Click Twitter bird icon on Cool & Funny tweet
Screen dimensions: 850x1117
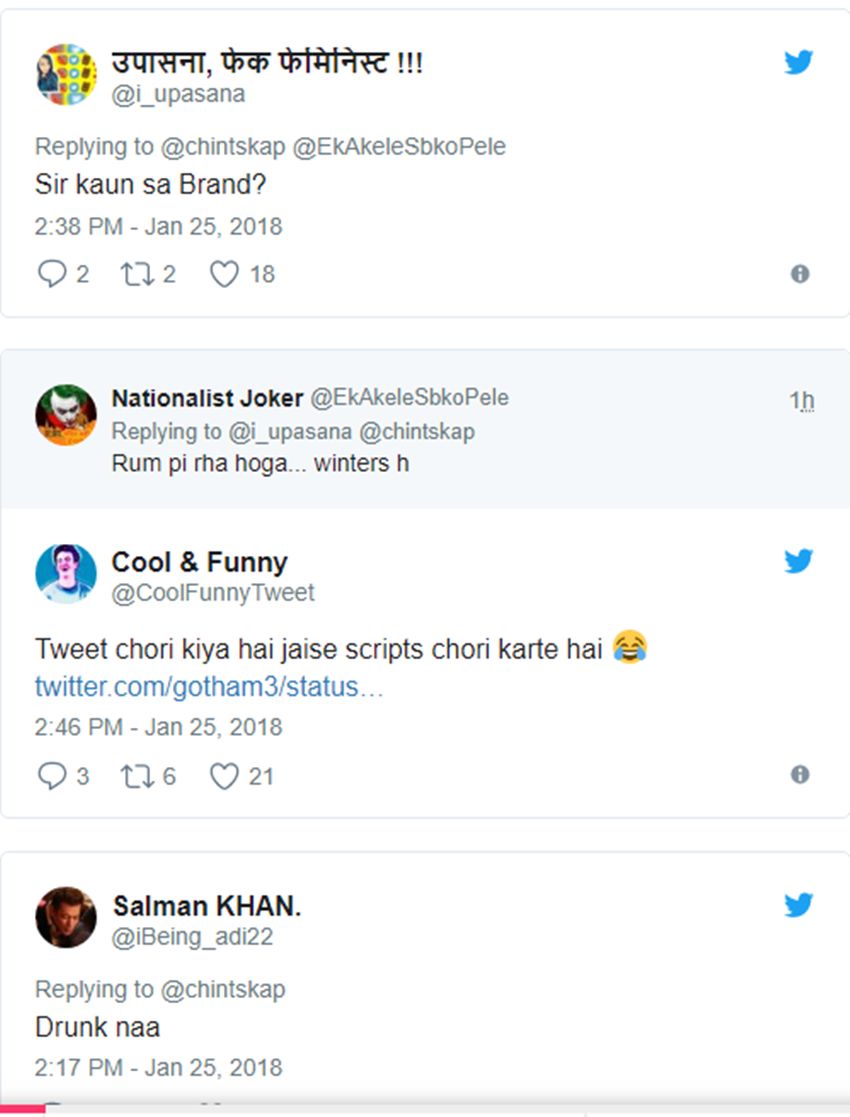tap(798, 561)
